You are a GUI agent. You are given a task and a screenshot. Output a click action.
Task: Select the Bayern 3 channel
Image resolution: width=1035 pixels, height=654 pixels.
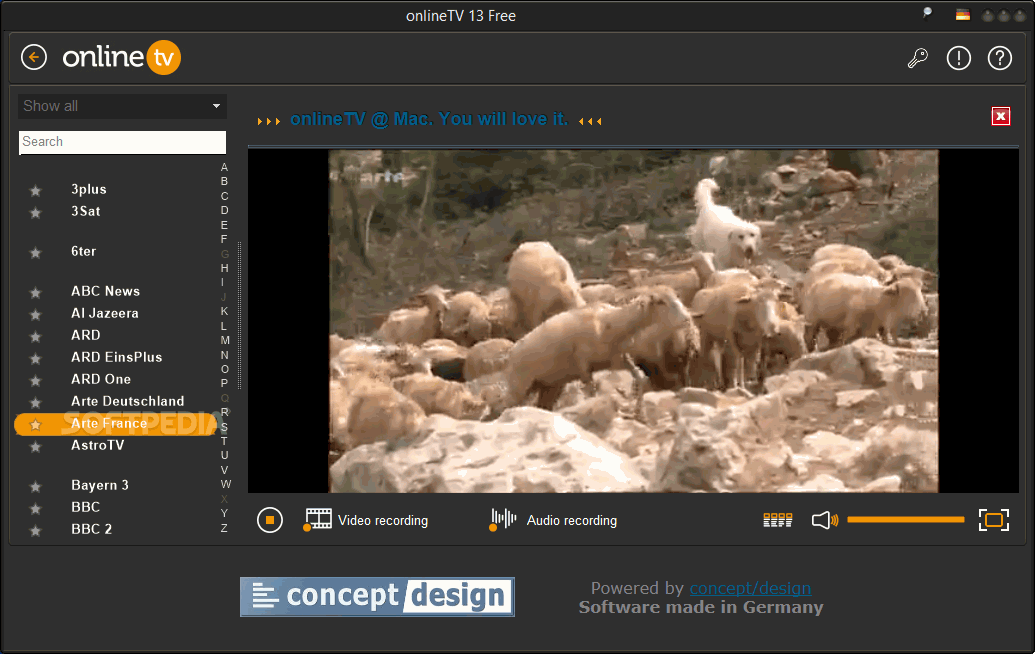point(100,485)
